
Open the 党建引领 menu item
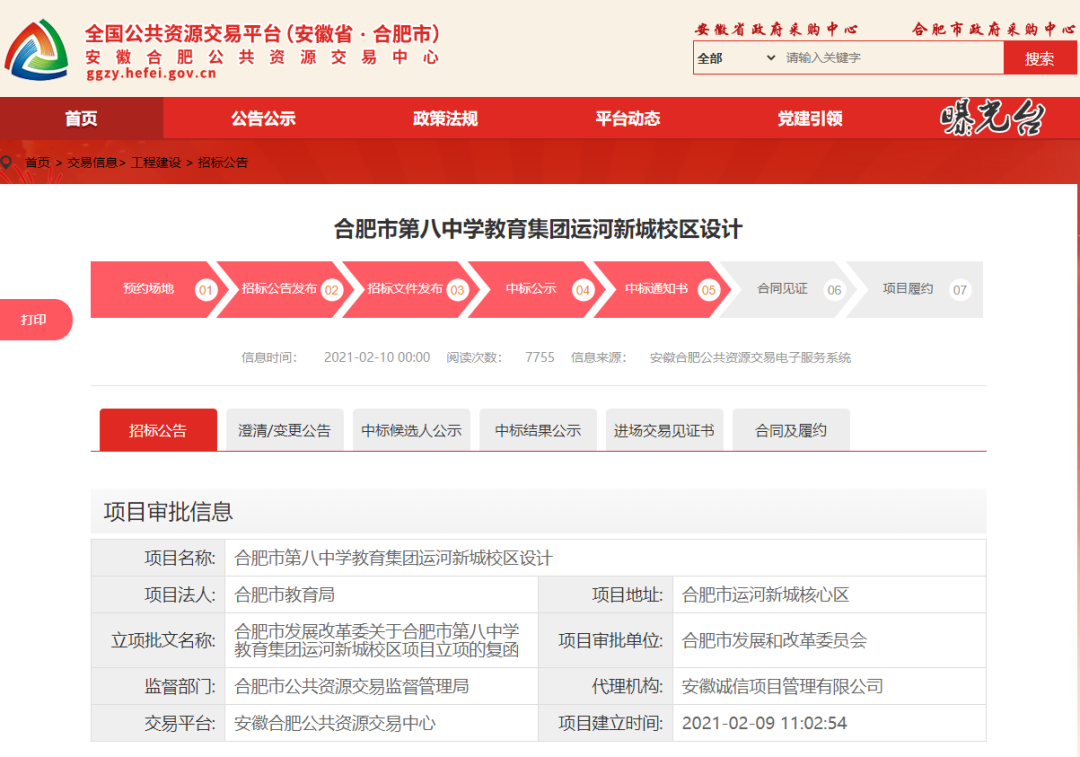[810, 117]
